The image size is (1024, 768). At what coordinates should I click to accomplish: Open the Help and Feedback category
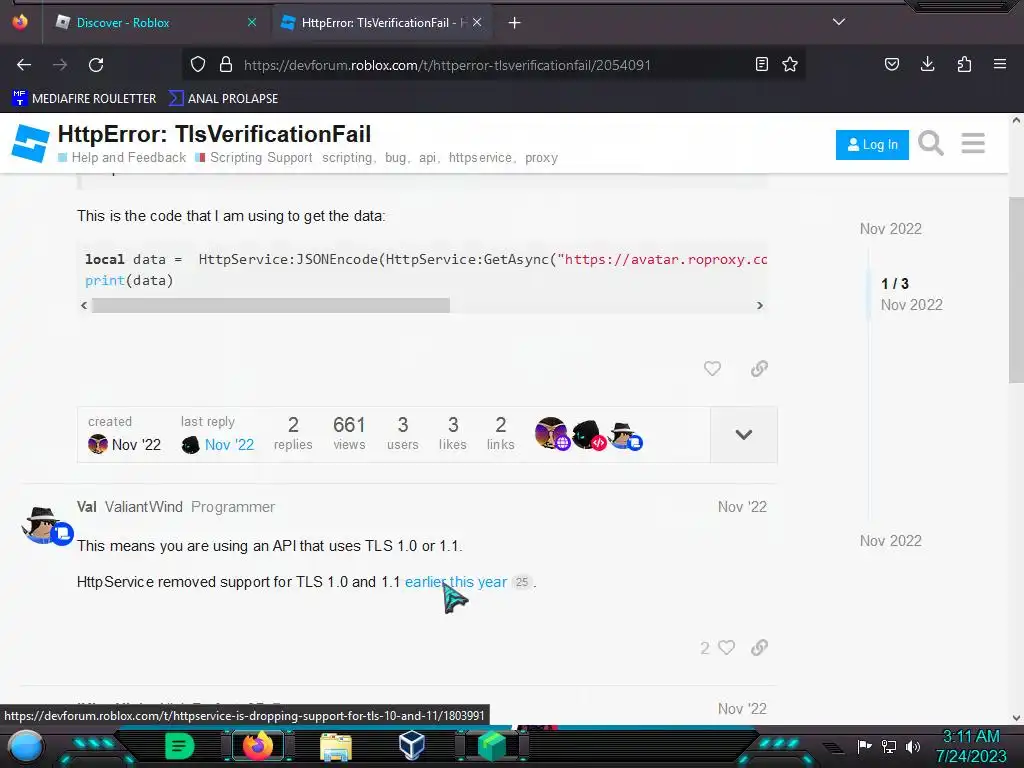pyautogui.click(x=122, y=157)
